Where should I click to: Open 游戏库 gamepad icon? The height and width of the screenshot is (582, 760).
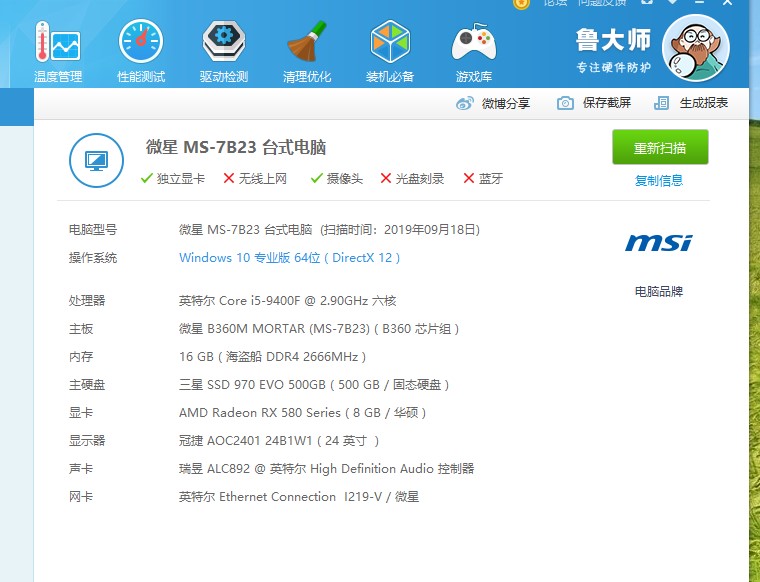click(x=474, y=43)
